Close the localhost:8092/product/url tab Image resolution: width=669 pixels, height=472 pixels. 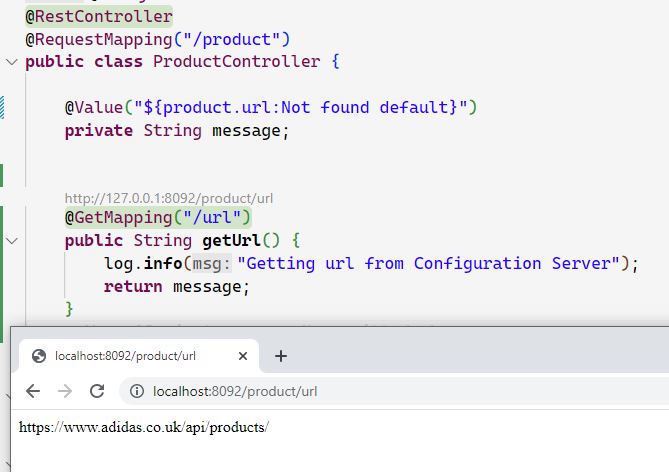point(243,356)
